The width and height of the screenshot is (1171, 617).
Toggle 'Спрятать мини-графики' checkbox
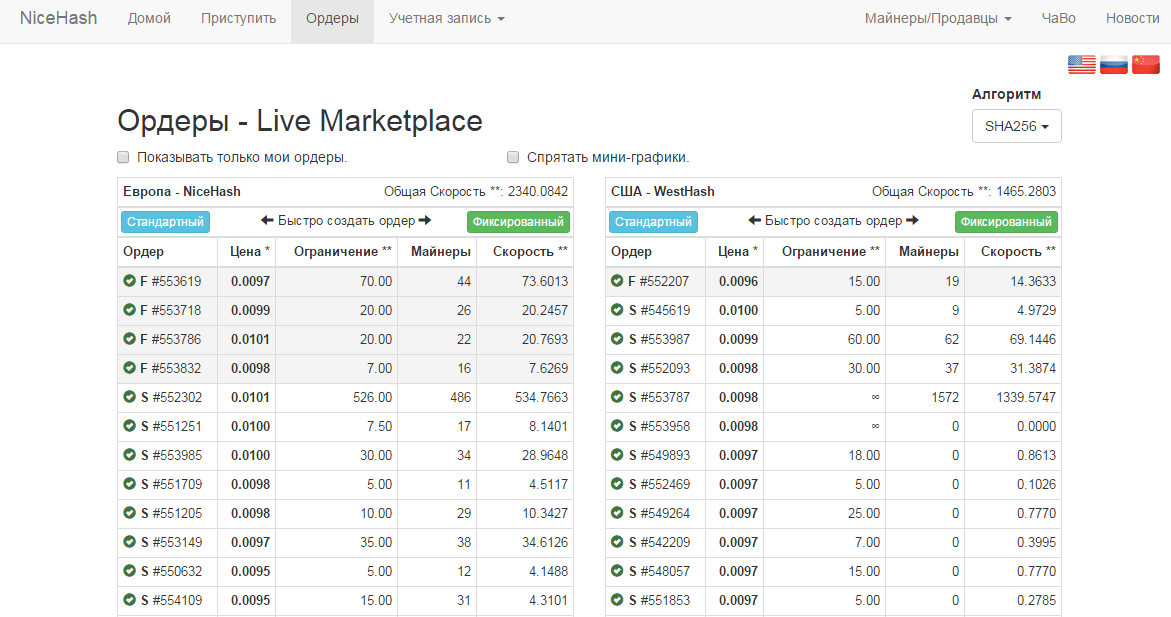[513, 157]
